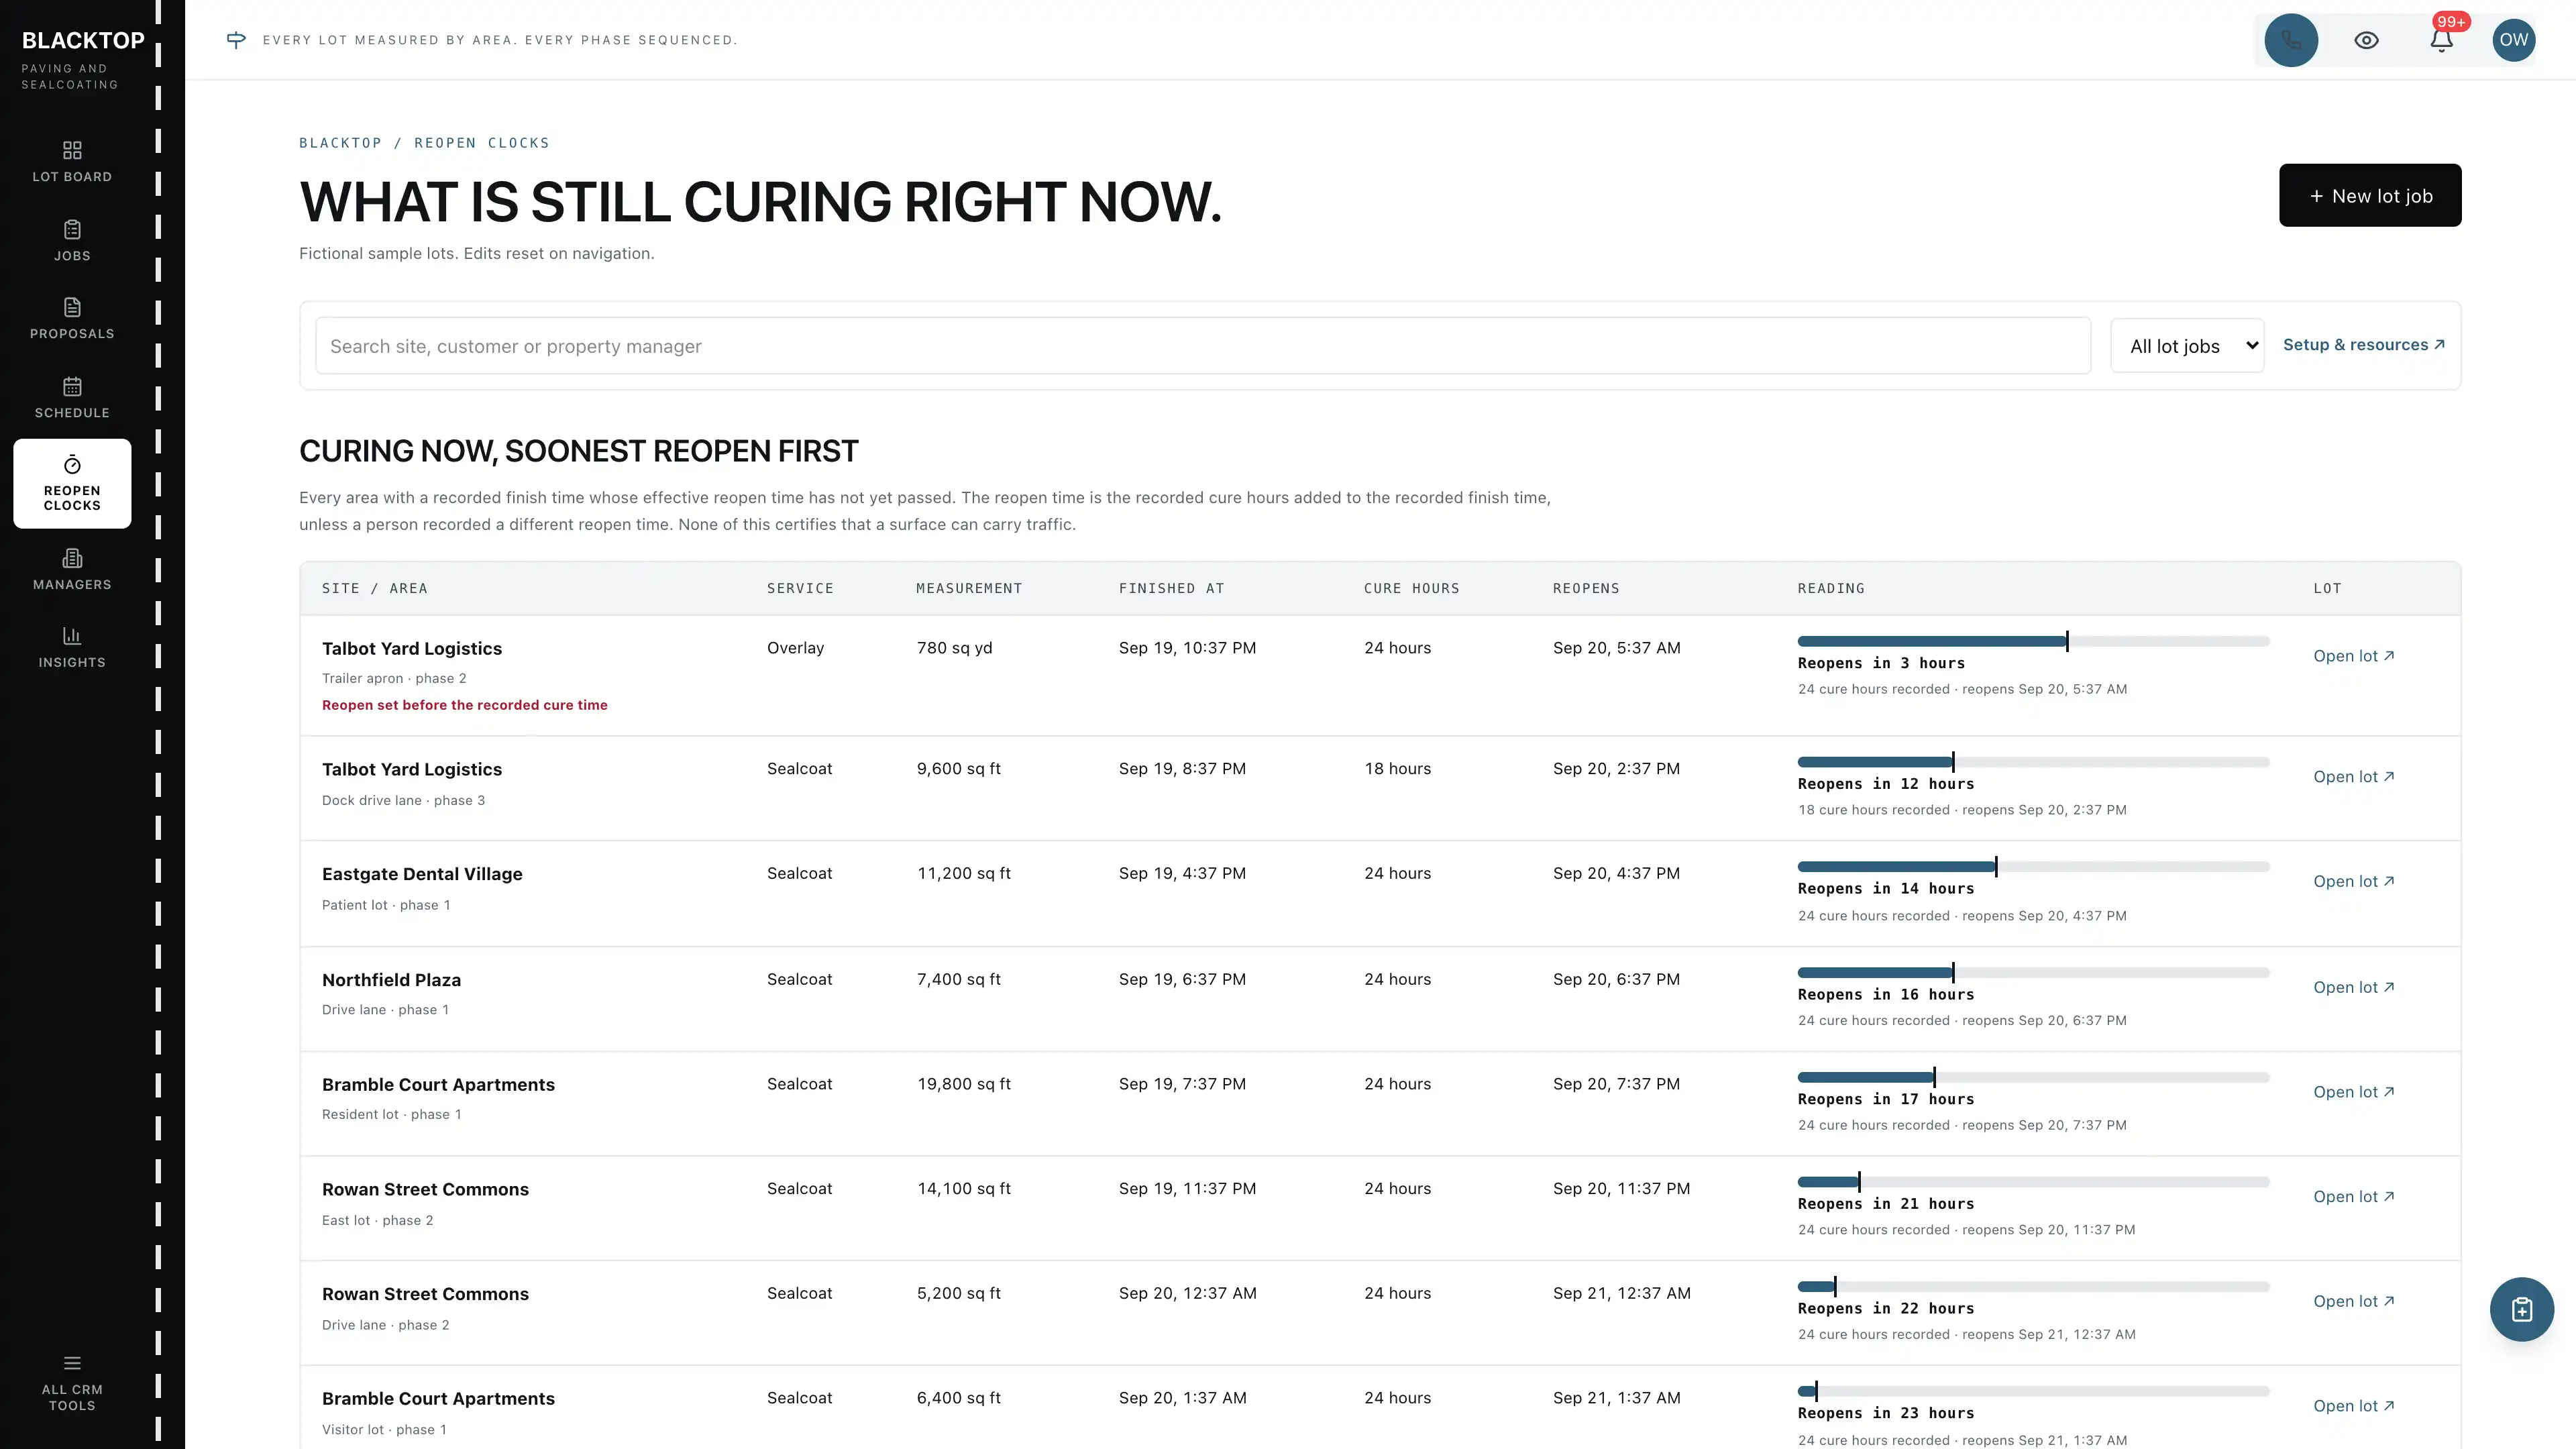Open lot for Rowan Street East lot
The width and height of the screenshot is (2576, 1449).
[2353, 1197]
